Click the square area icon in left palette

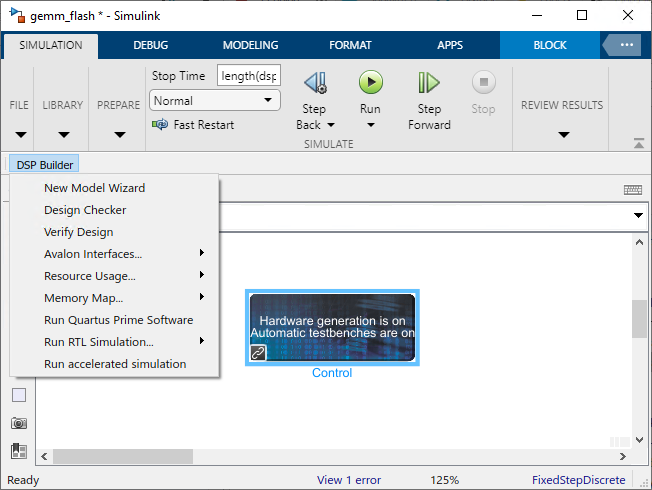(x=19, y=395)
